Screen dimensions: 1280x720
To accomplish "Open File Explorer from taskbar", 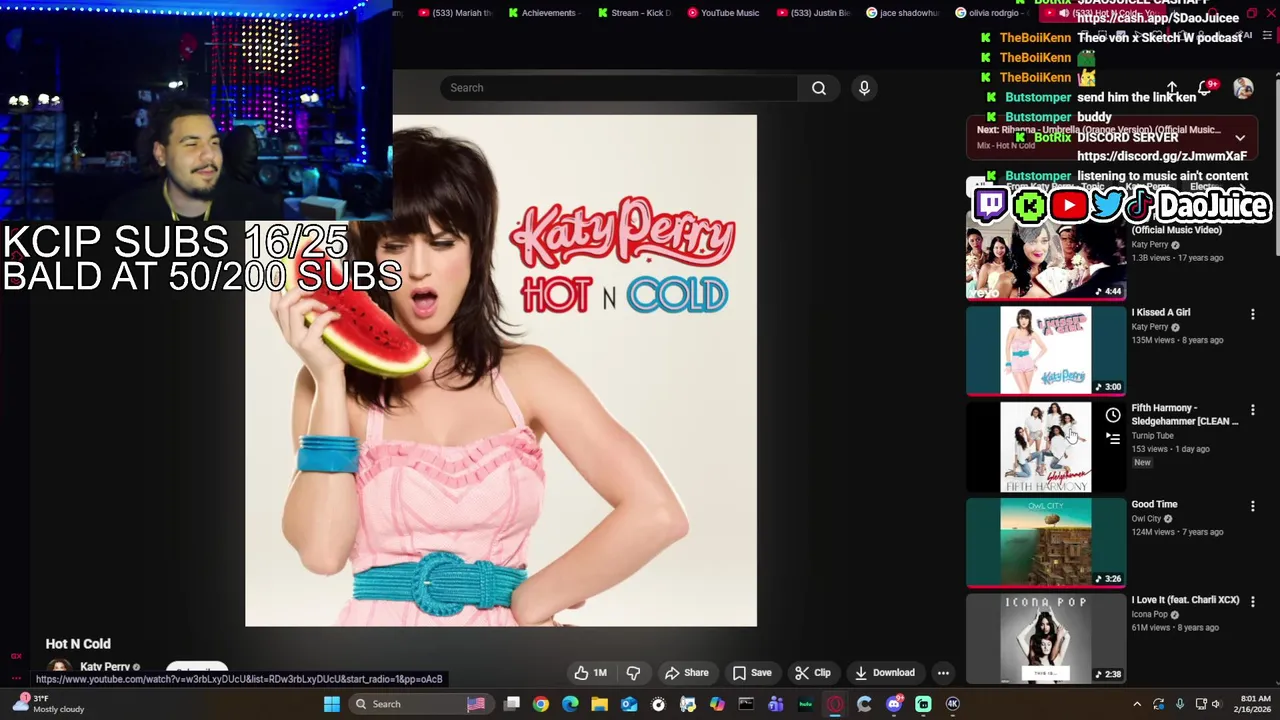I will pos(600,704).
